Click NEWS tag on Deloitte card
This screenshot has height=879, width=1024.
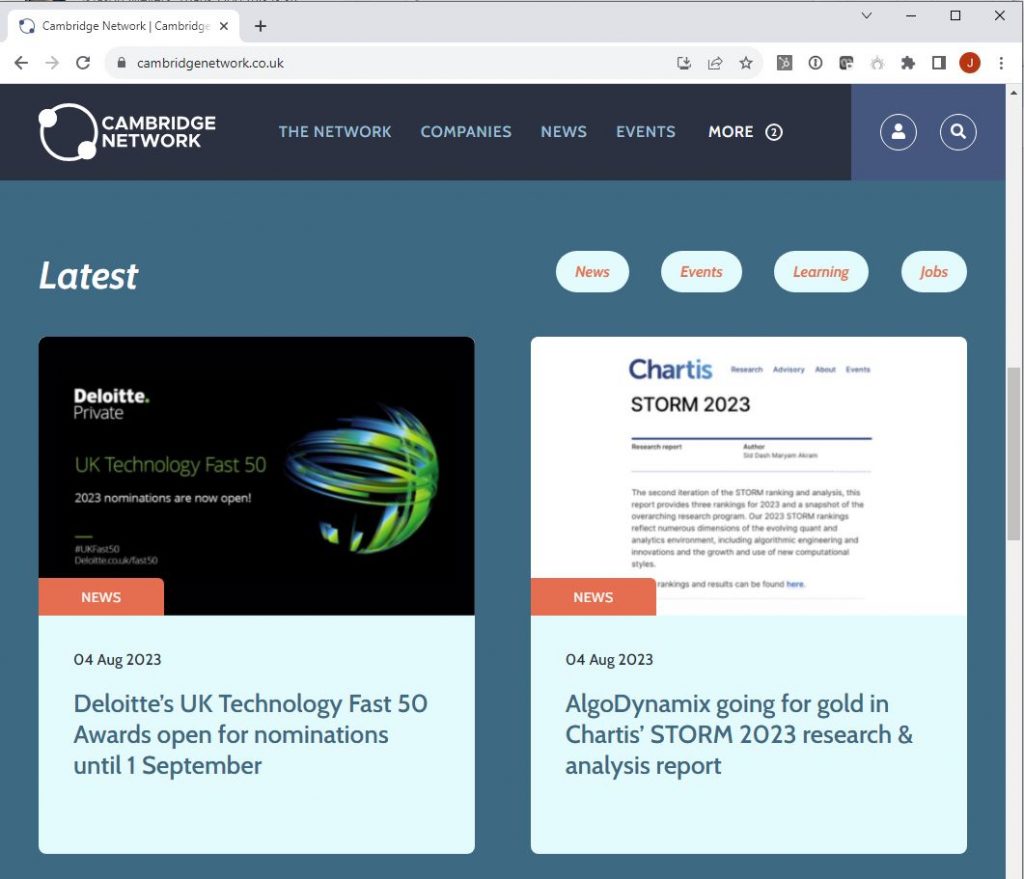coord(101,597)
